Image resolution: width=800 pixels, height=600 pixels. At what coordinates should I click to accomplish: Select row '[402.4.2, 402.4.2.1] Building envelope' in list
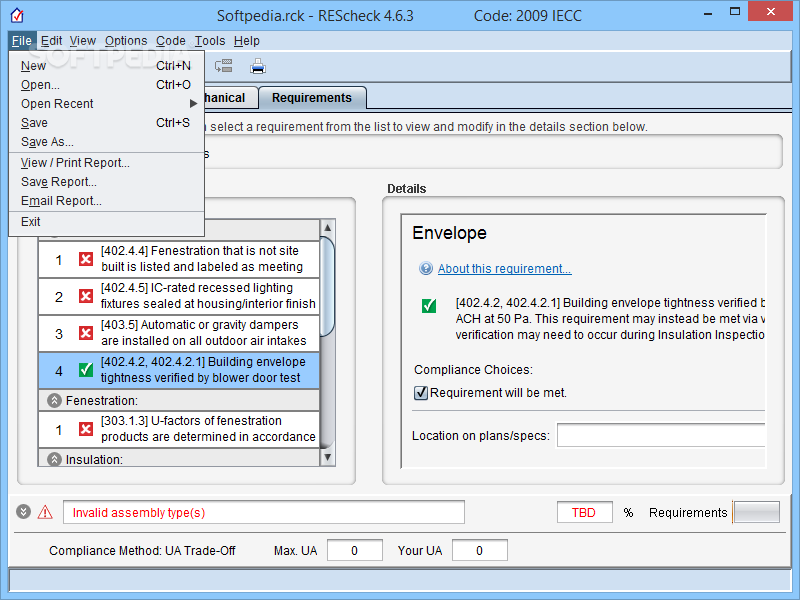pos(179,370)
